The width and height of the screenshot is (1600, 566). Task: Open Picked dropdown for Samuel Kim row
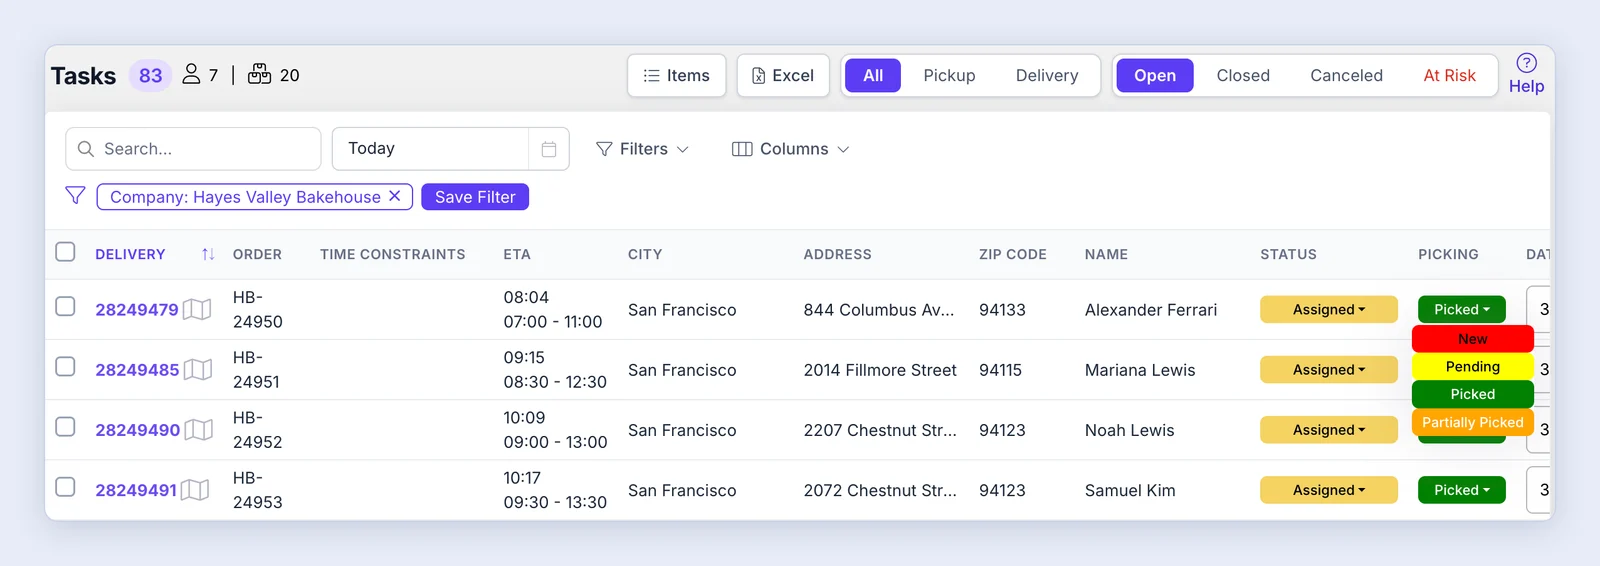1461,490
